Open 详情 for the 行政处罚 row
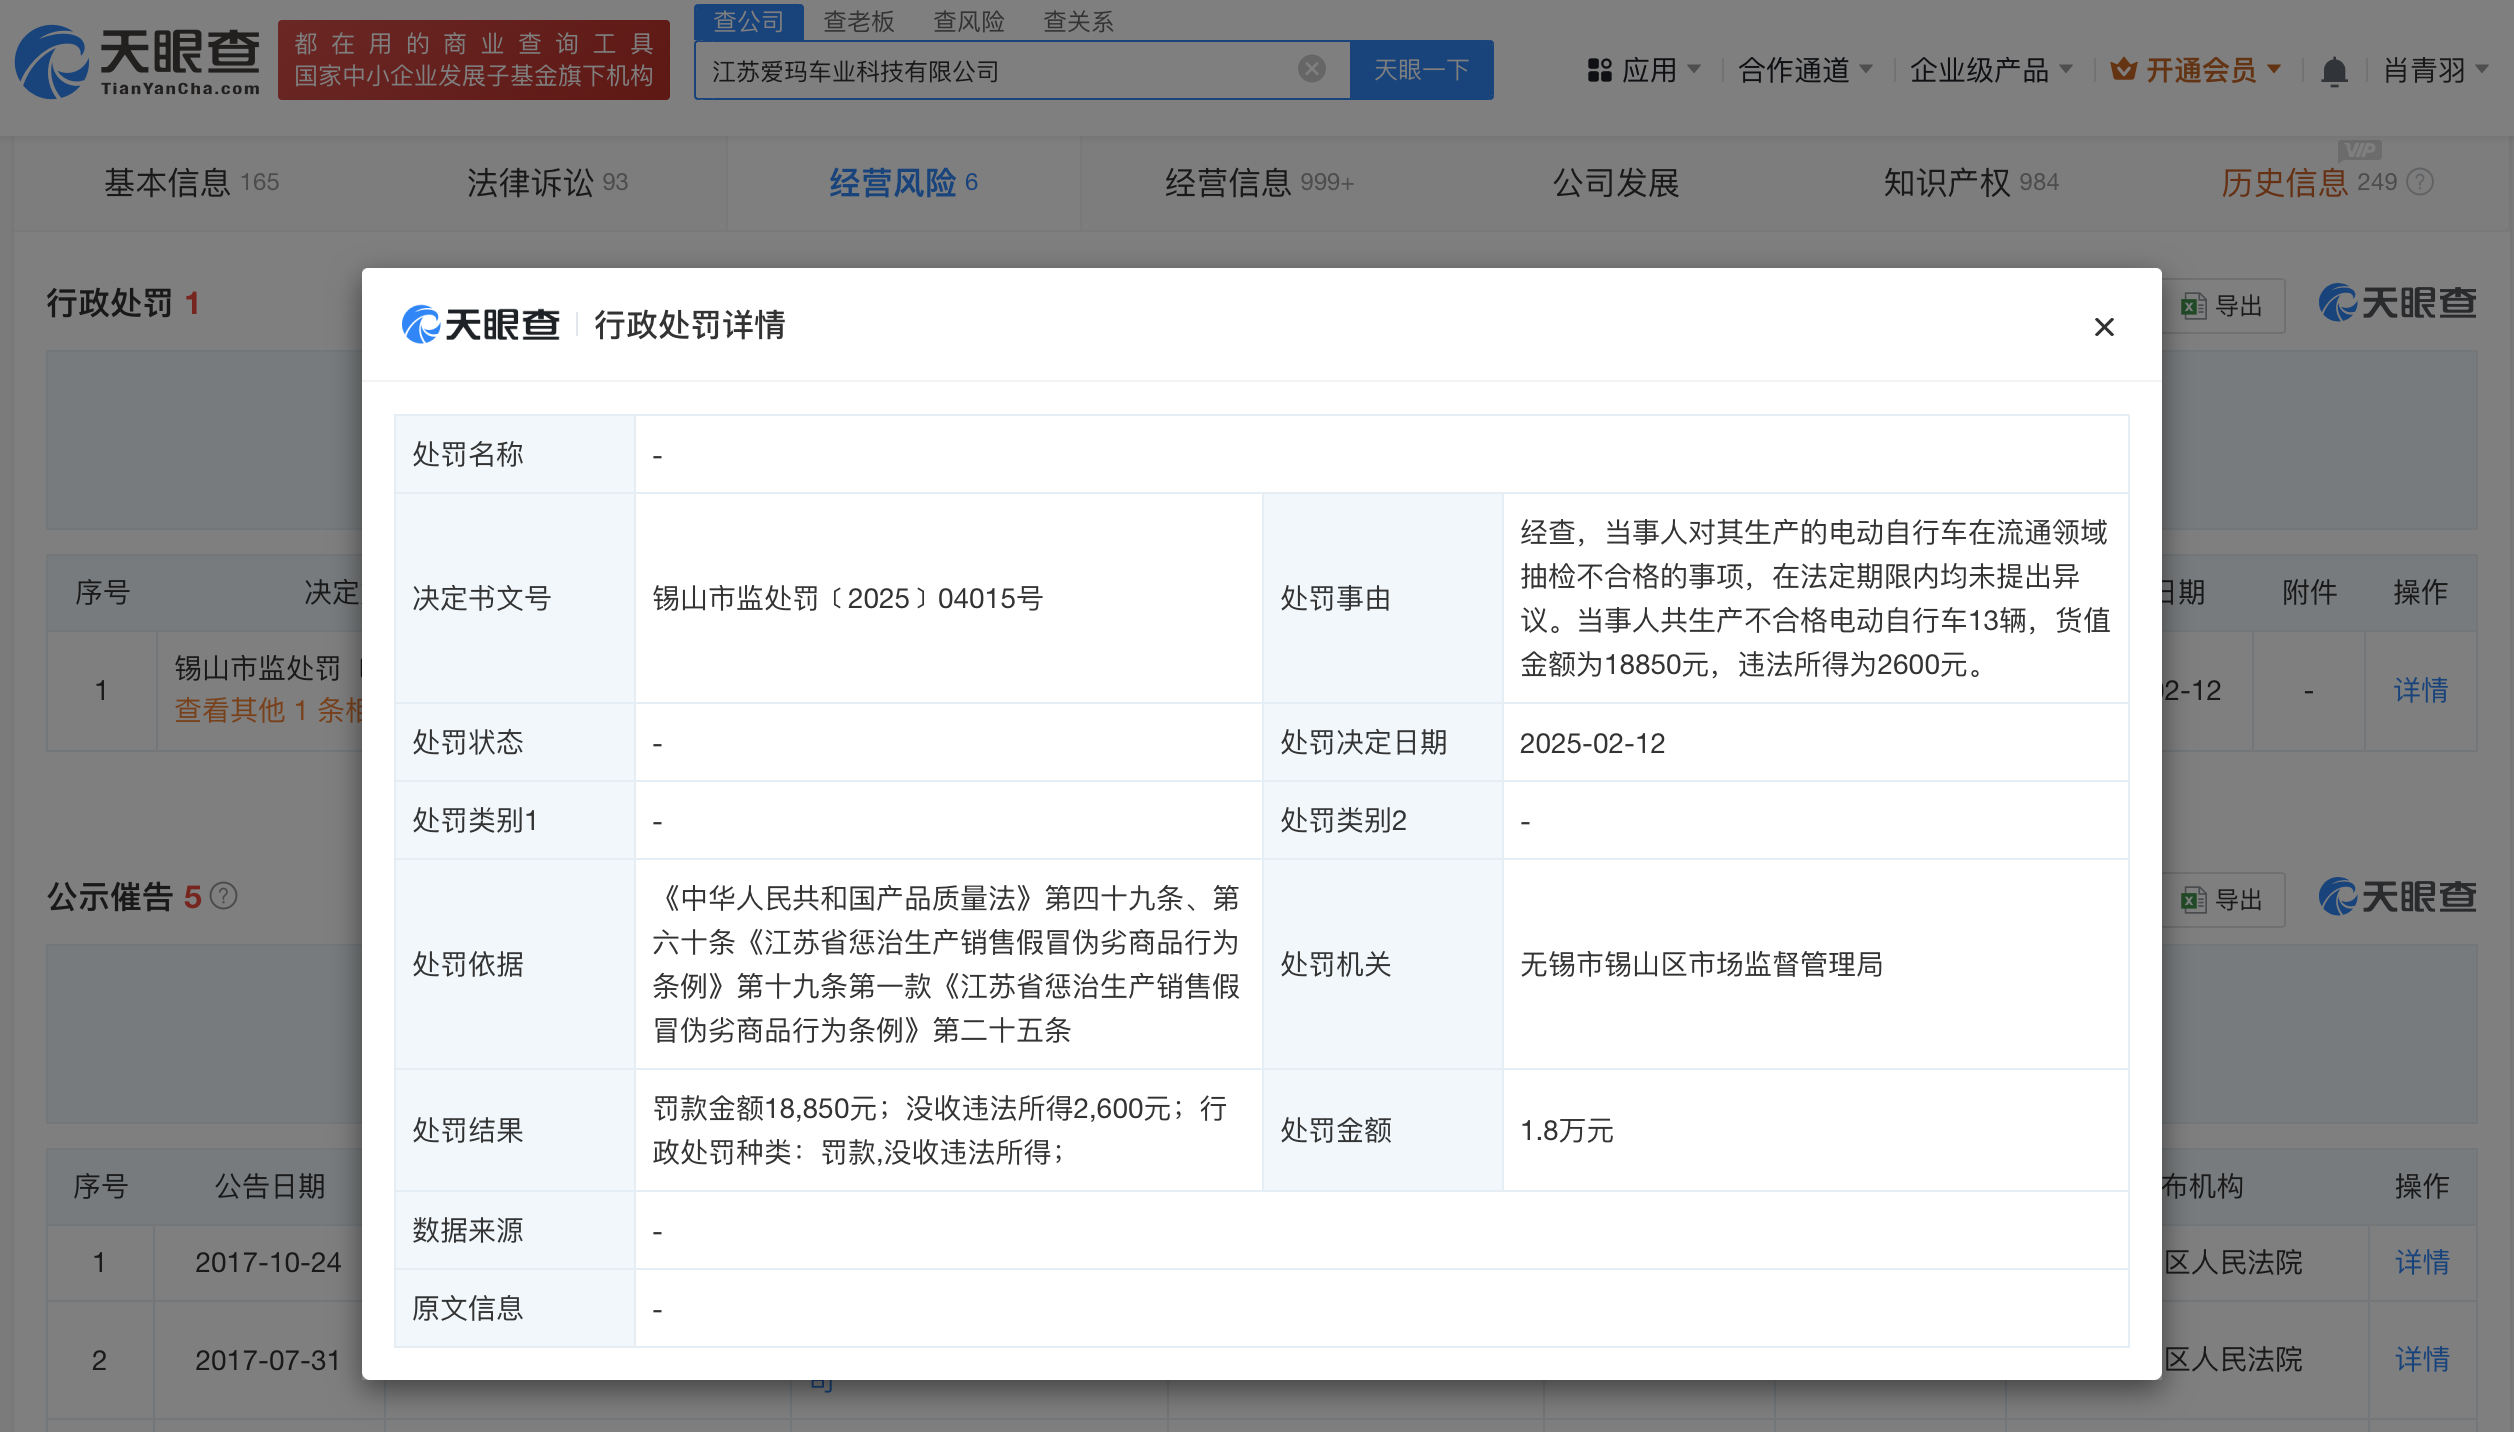Image resolution: width=2514 pixels, height=1432 pixels. pyautogui.click(x=2420, y=690)
